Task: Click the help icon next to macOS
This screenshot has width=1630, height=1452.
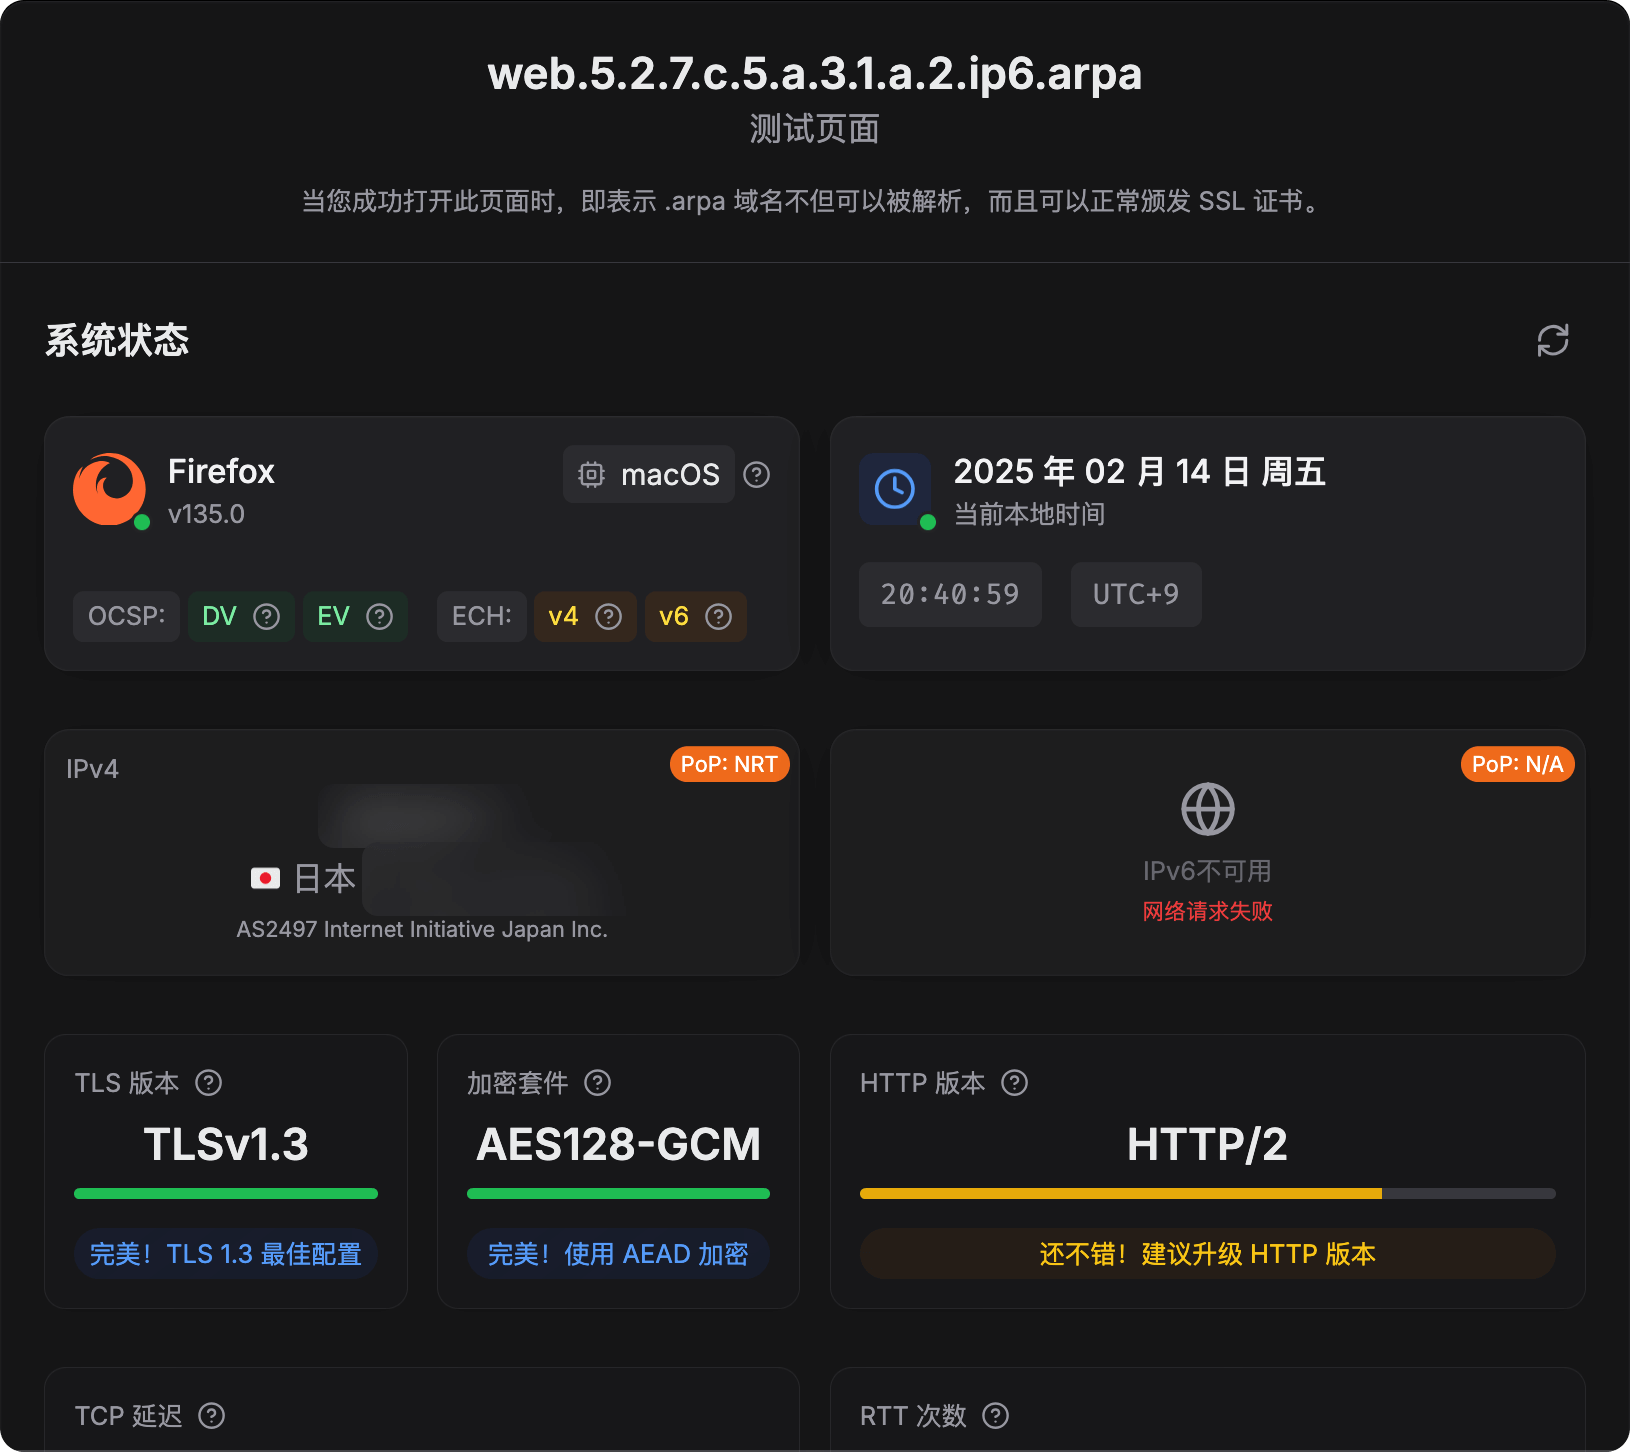Action: pos(757,474)
